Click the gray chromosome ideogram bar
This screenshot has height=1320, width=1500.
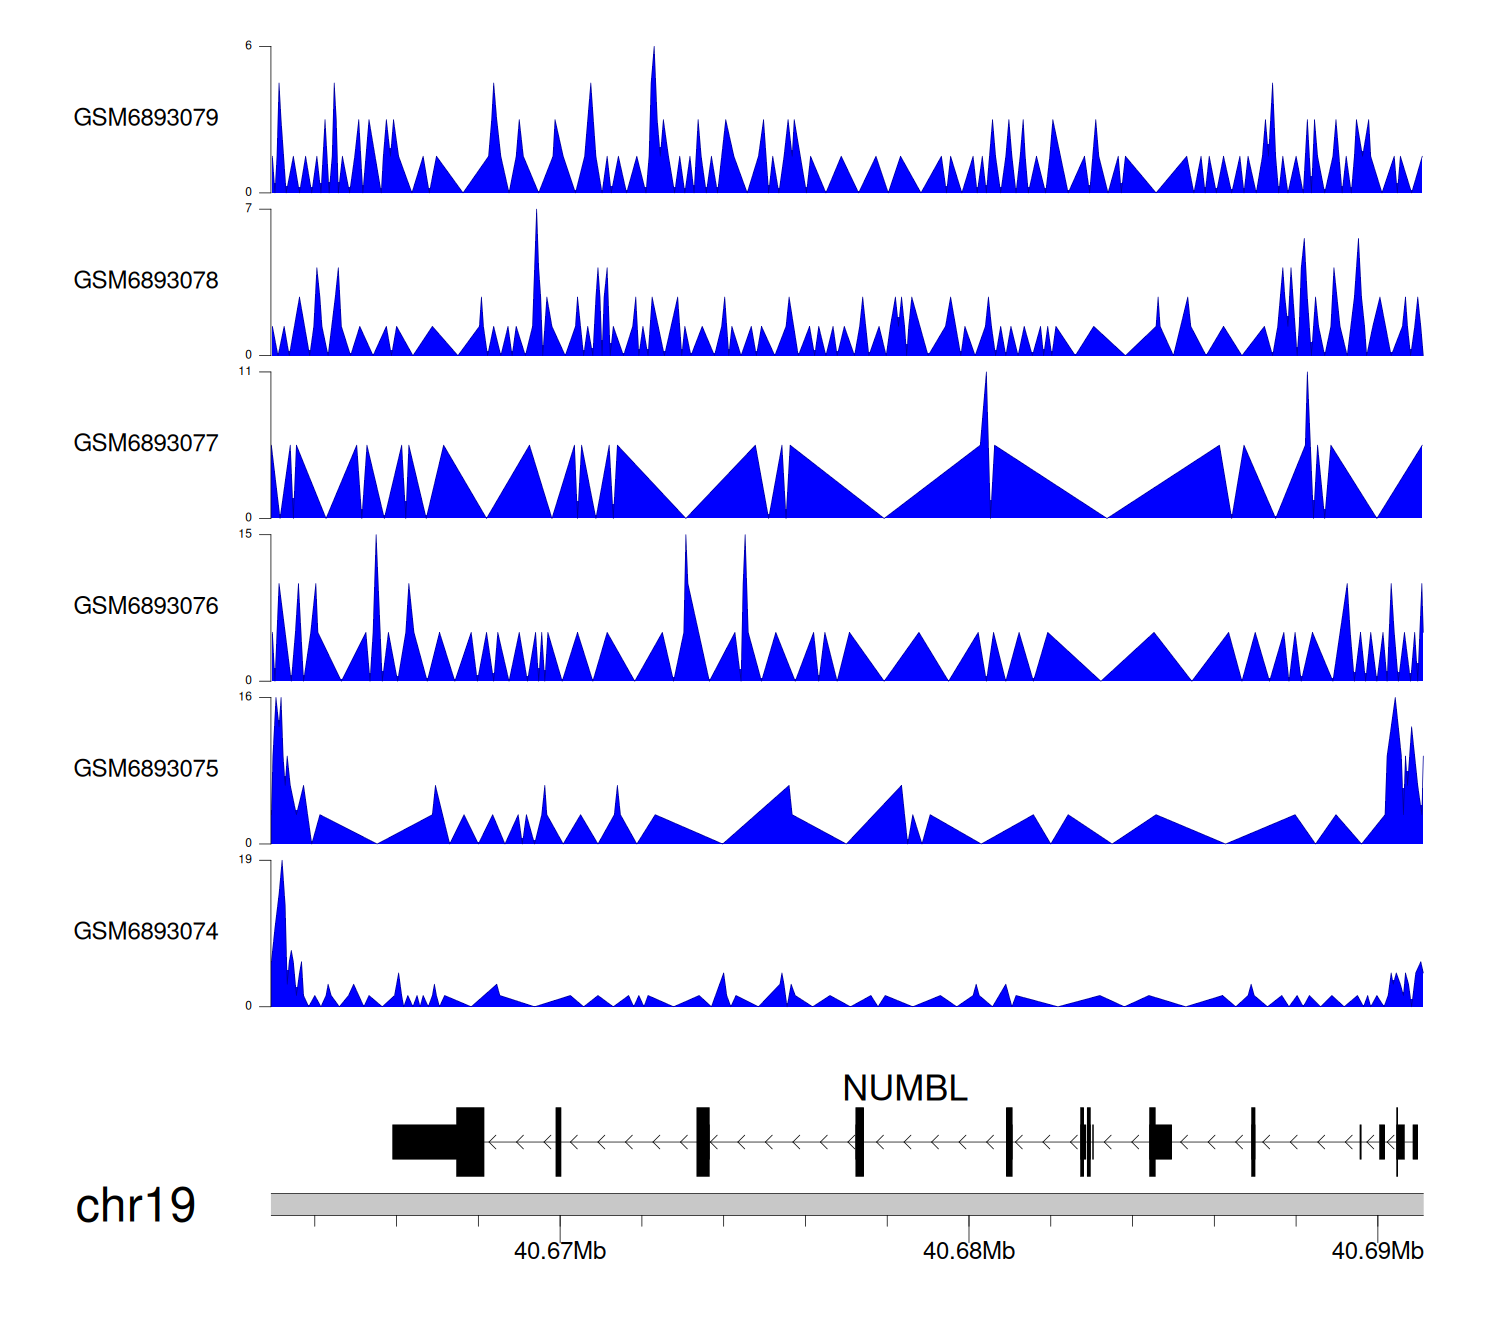point(846,1204)
